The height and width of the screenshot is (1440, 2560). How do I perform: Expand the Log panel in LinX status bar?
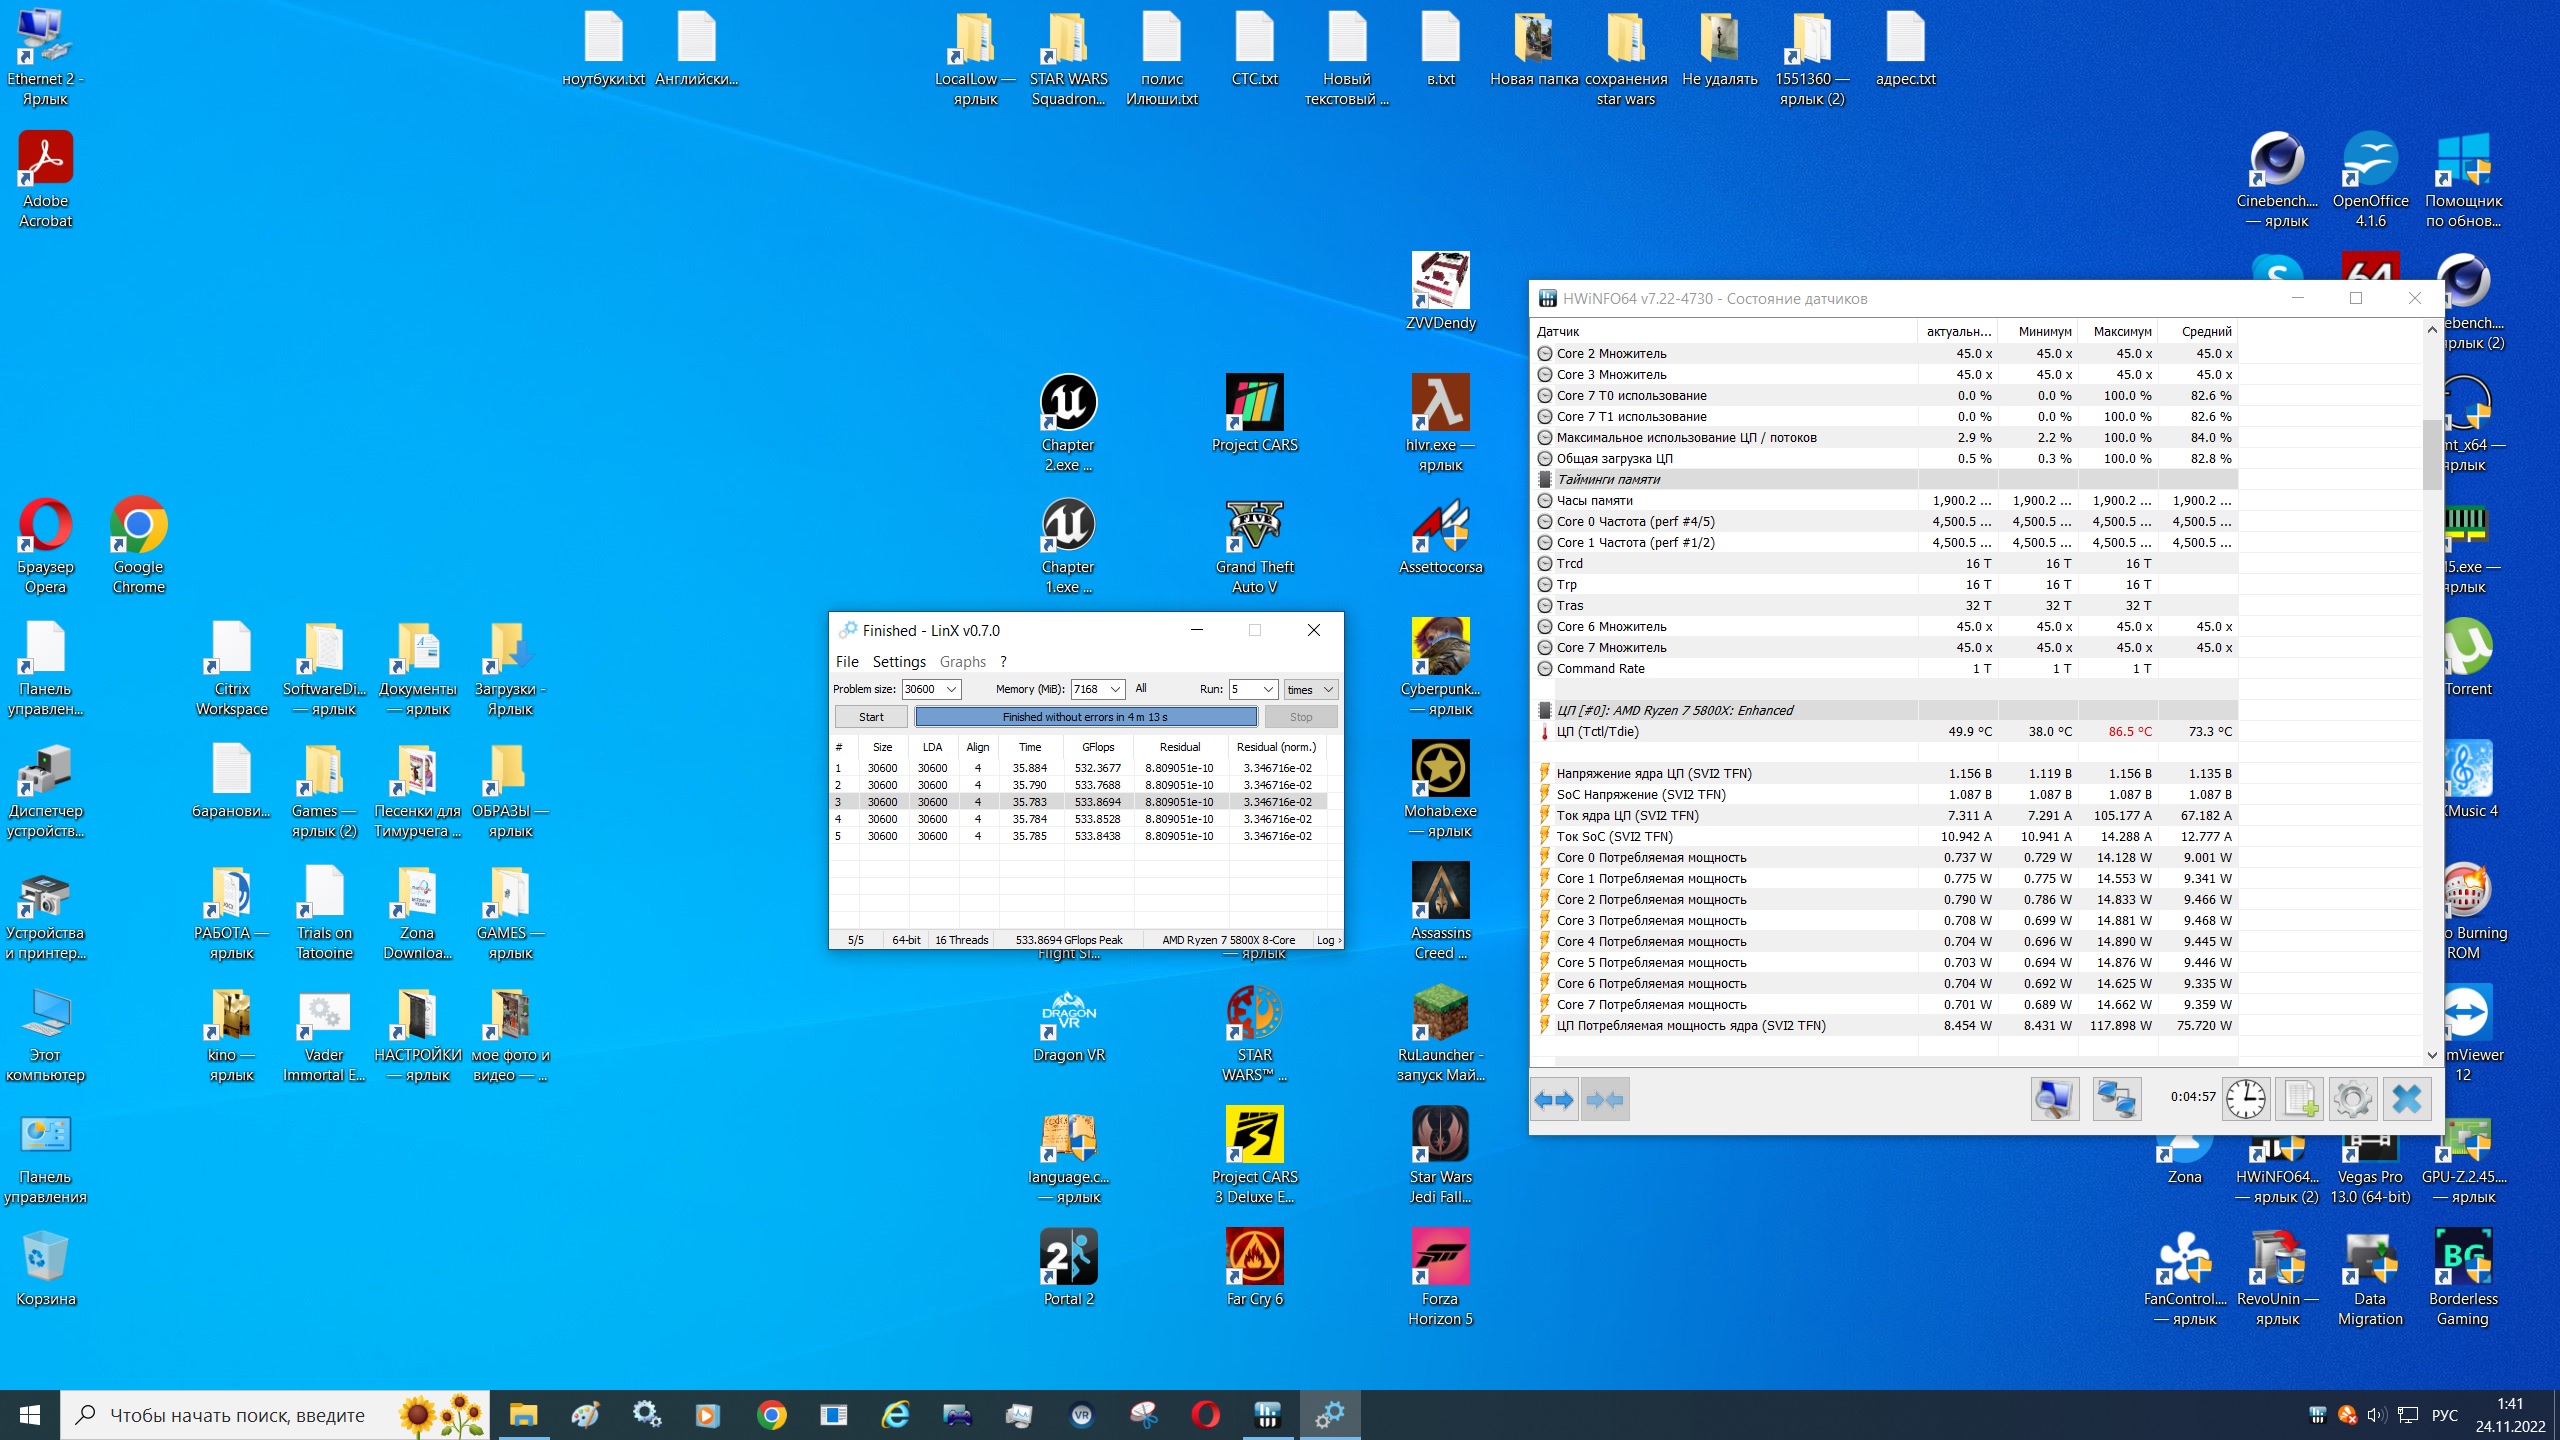pos(1328,940)
